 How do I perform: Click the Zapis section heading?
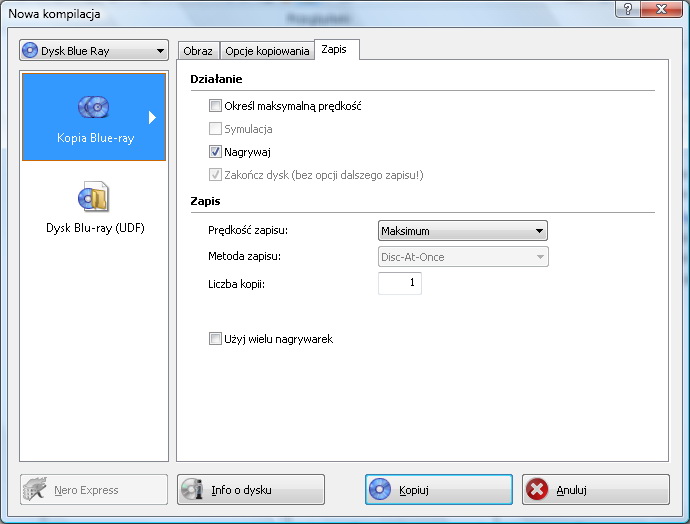pyautogui.click(x=205, y=201)
